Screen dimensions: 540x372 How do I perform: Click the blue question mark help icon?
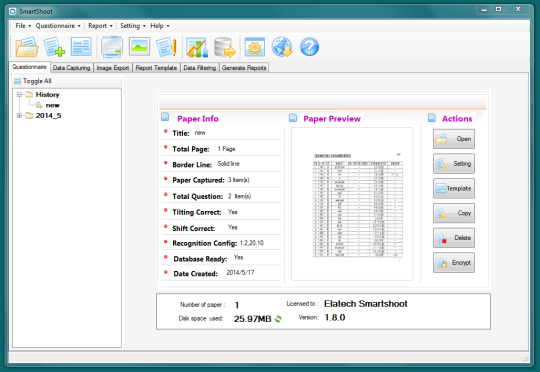(309, 47)
